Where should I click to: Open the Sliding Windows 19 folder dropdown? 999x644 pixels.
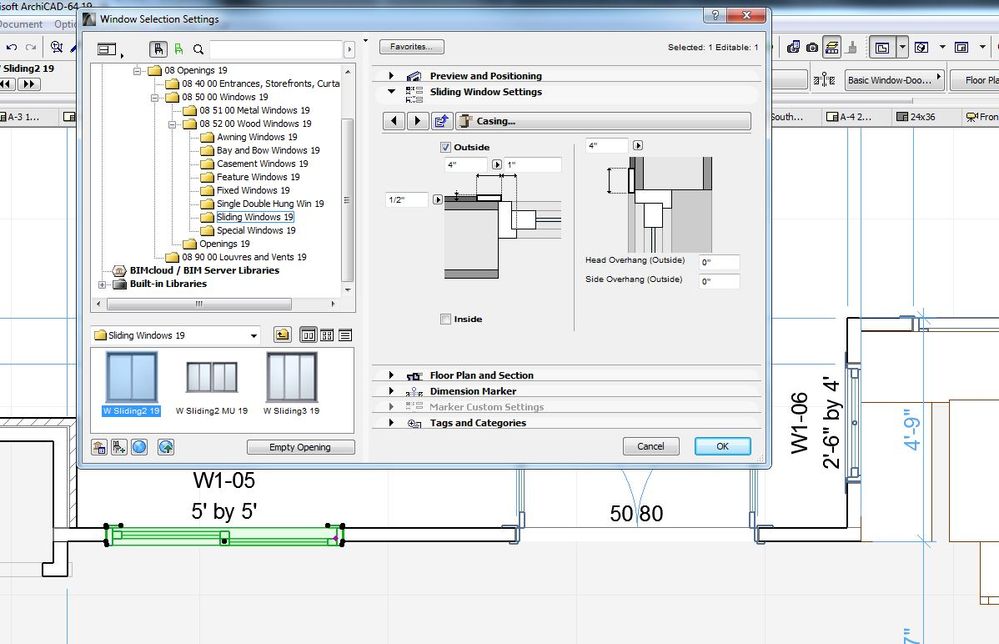point(253,335)
